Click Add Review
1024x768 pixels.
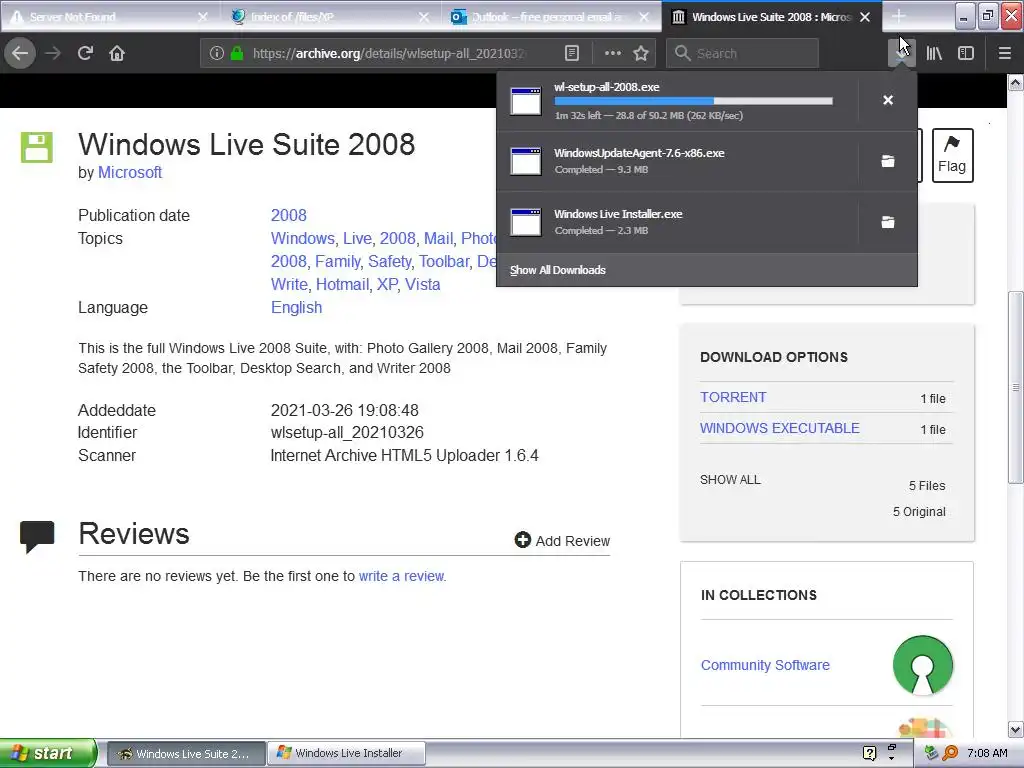point(562,541)
